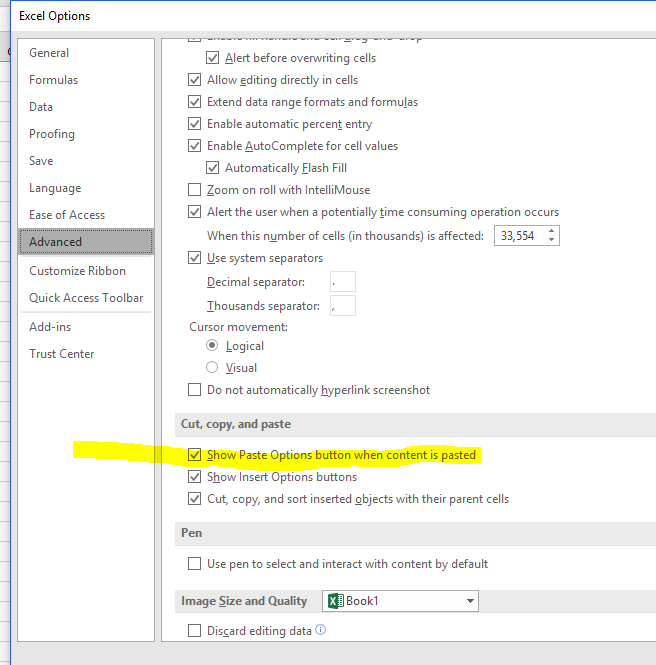
Task: Uncheck Show Paste Options button checkbox
Action: click(x=194, y=455)
